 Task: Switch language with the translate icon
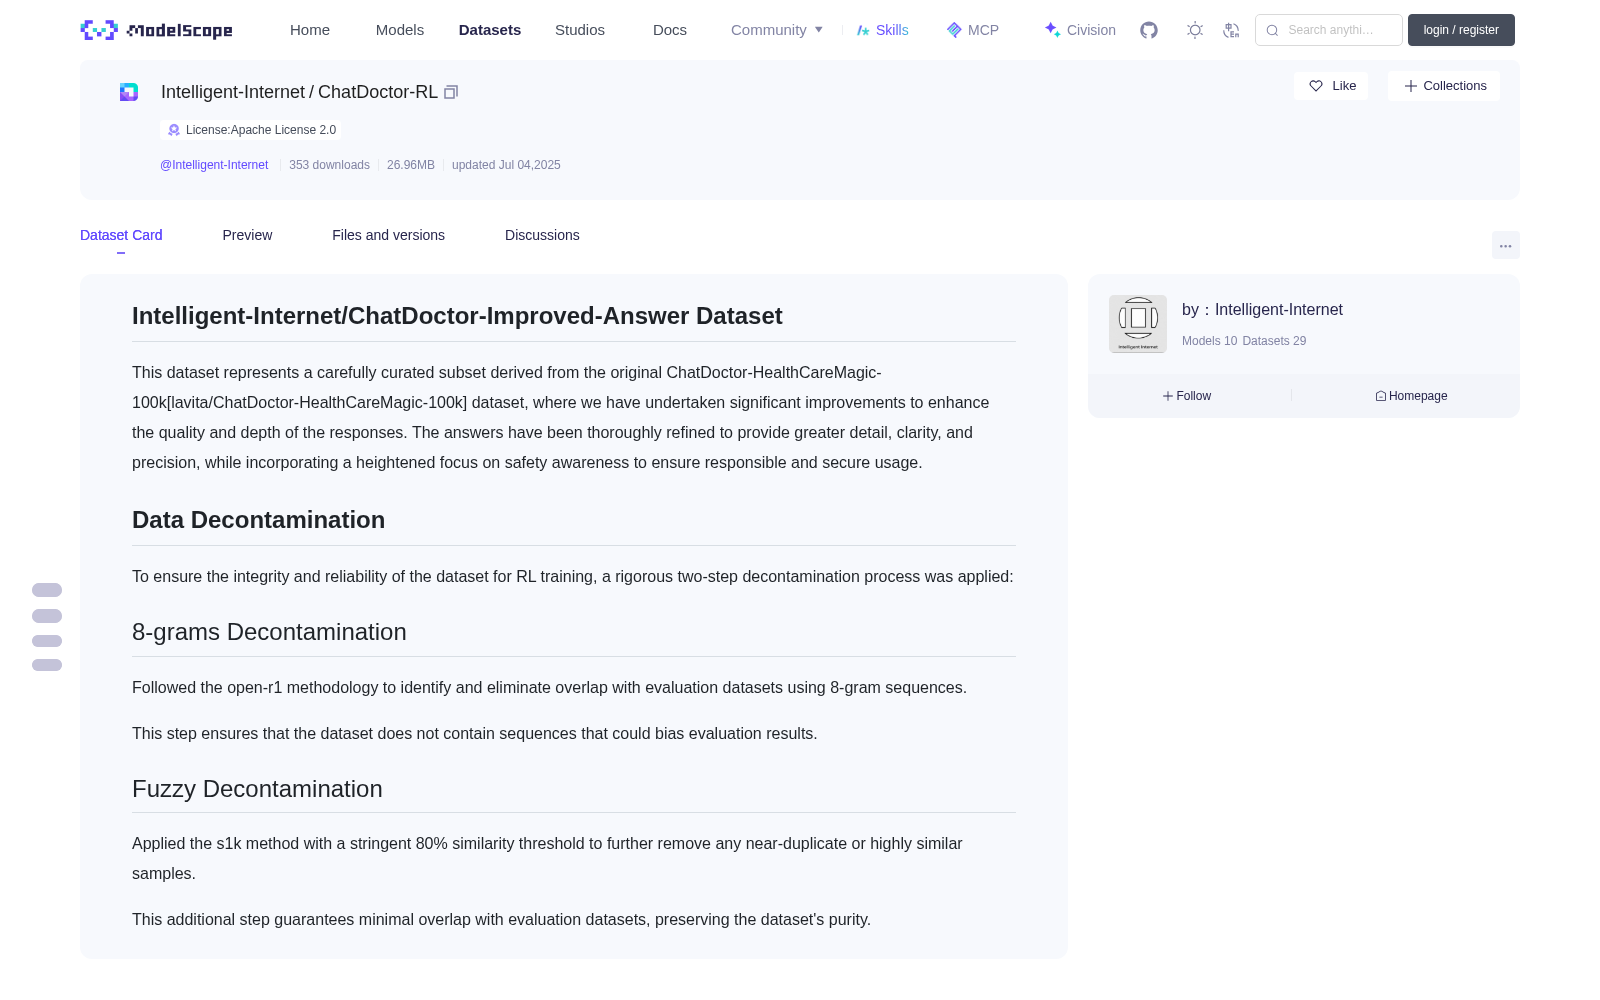(1231, 30)
